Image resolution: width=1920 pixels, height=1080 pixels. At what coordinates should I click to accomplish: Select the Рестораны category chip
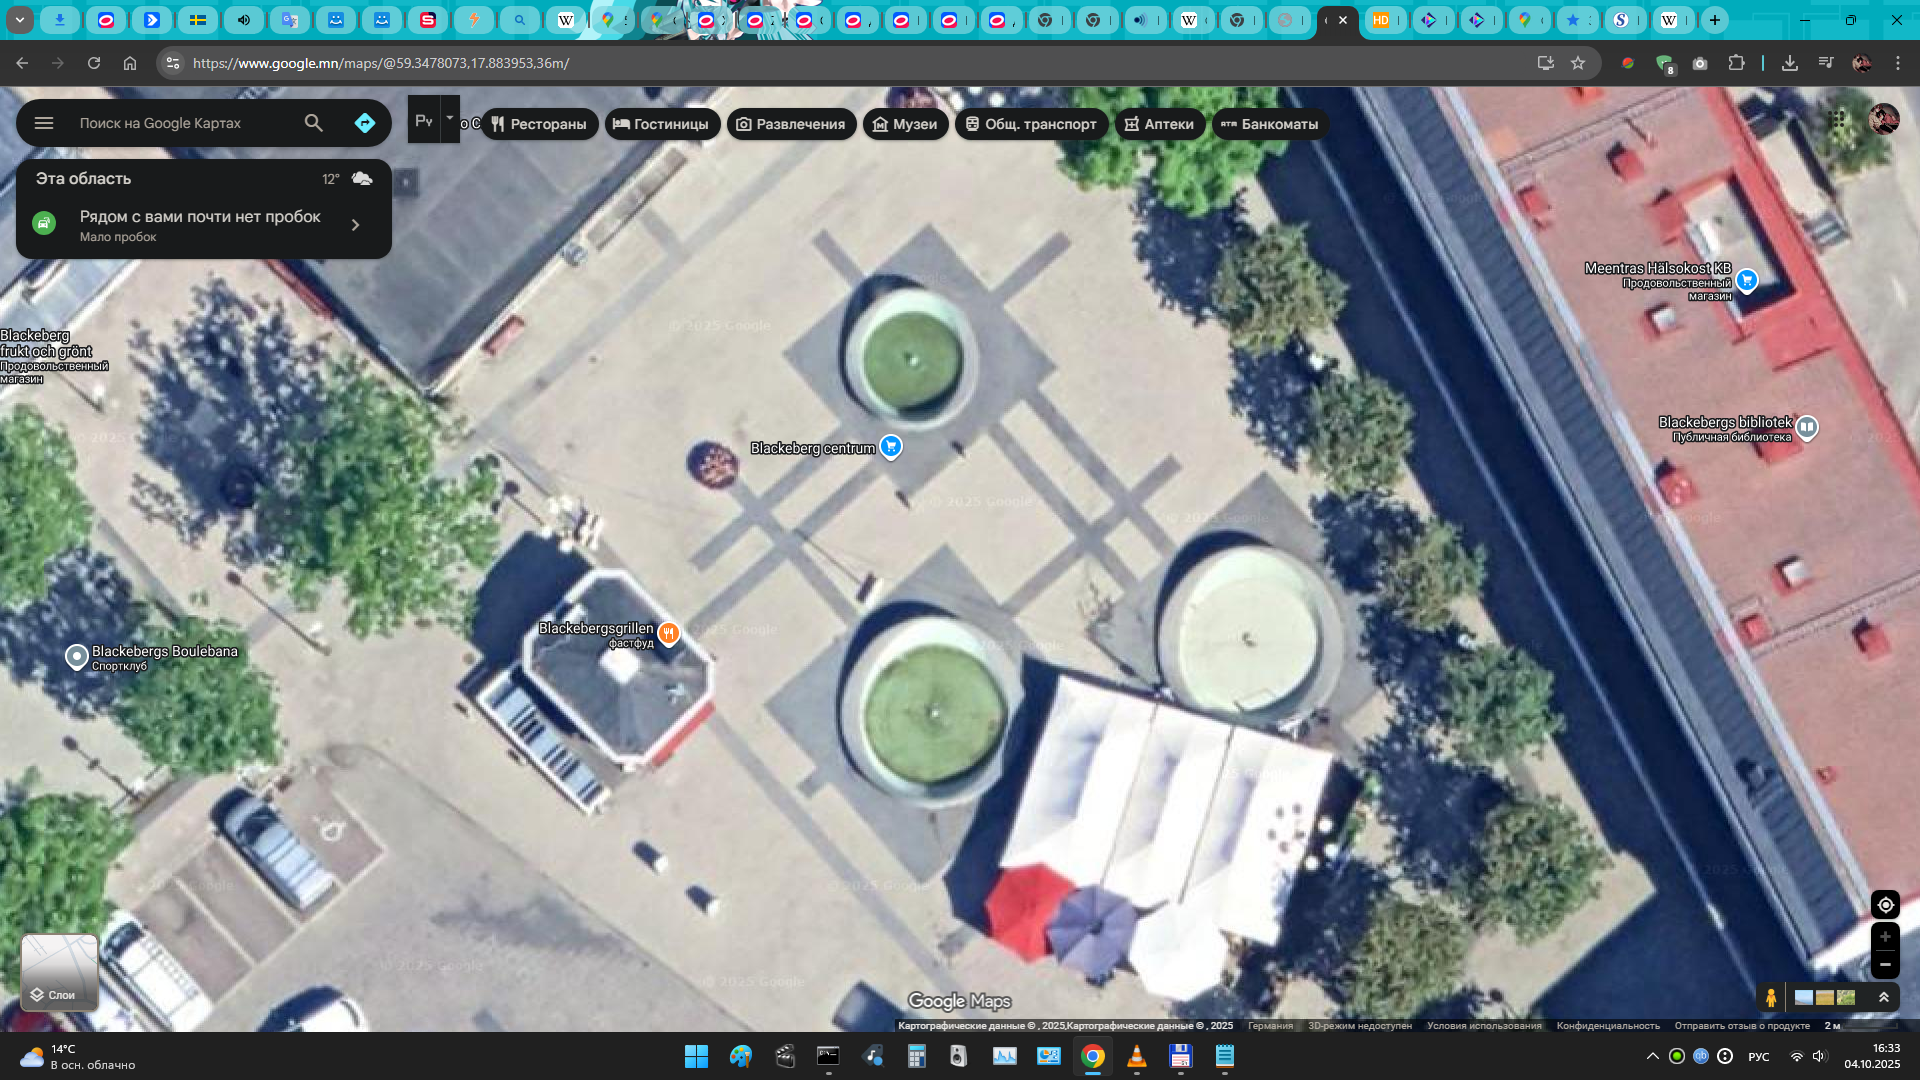point(539,124)
